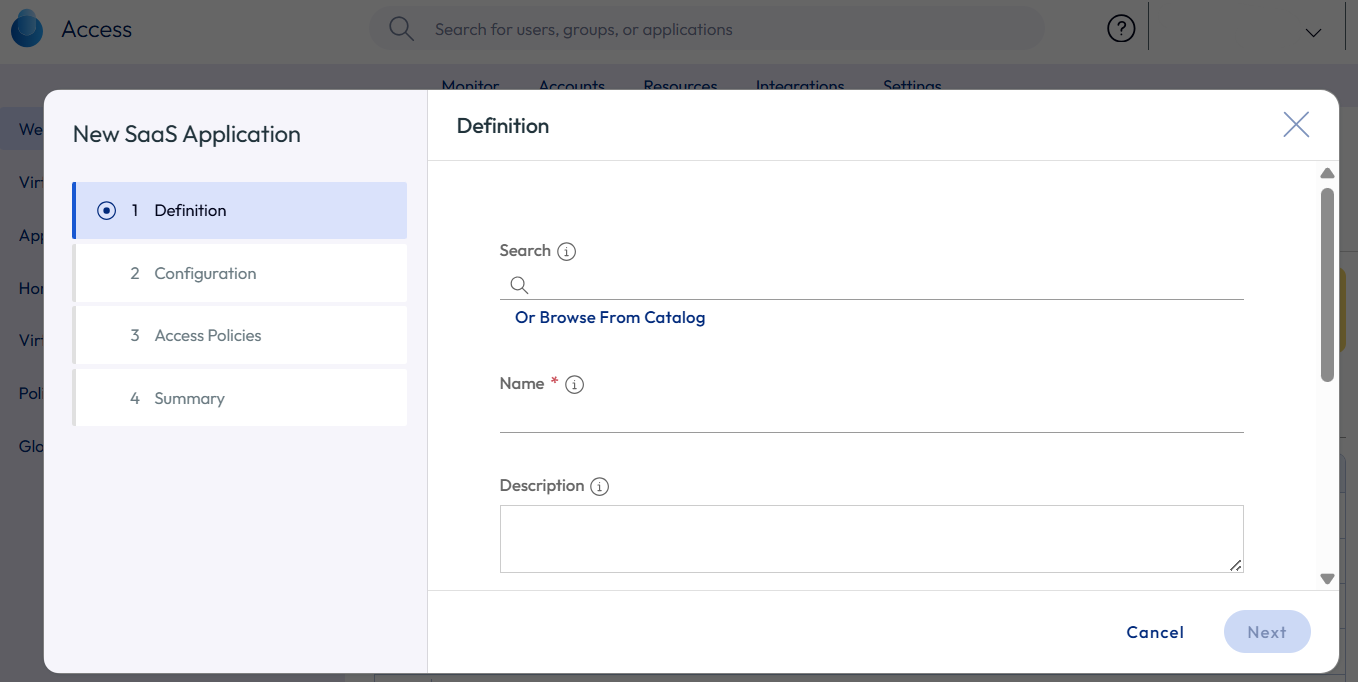Click the info icon next to Search label
Screen dimensions: 1358x682
pyautogui.click(x=566, y=252)
